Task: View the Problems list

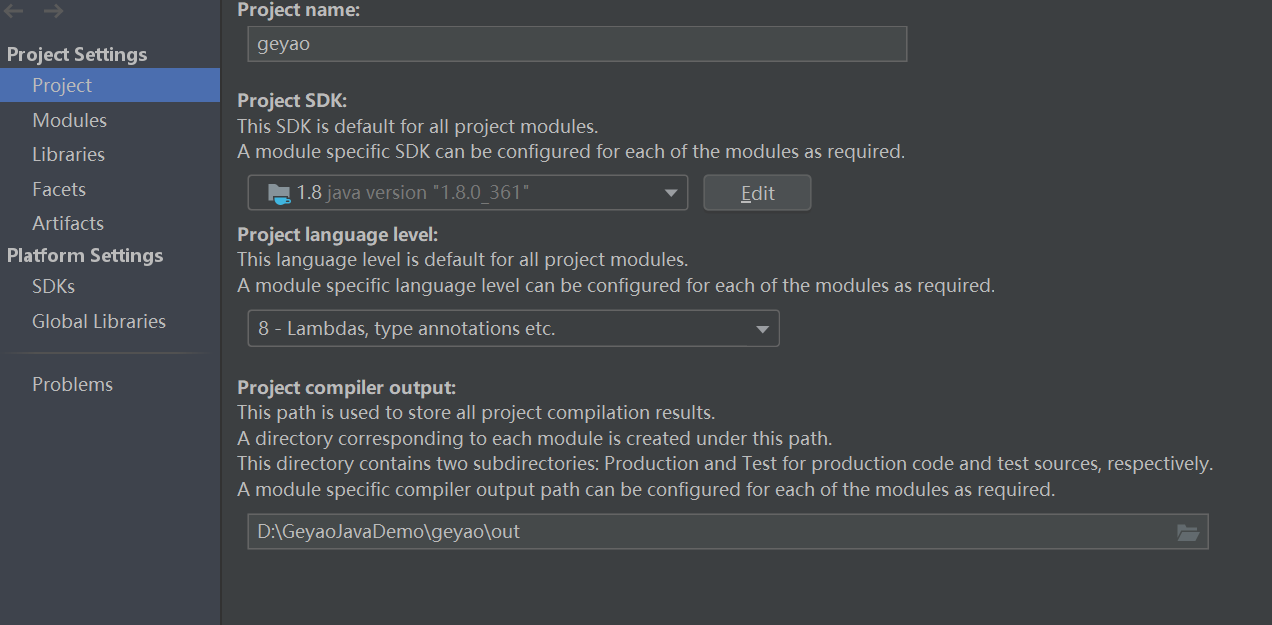Action: tap(72, 384)
